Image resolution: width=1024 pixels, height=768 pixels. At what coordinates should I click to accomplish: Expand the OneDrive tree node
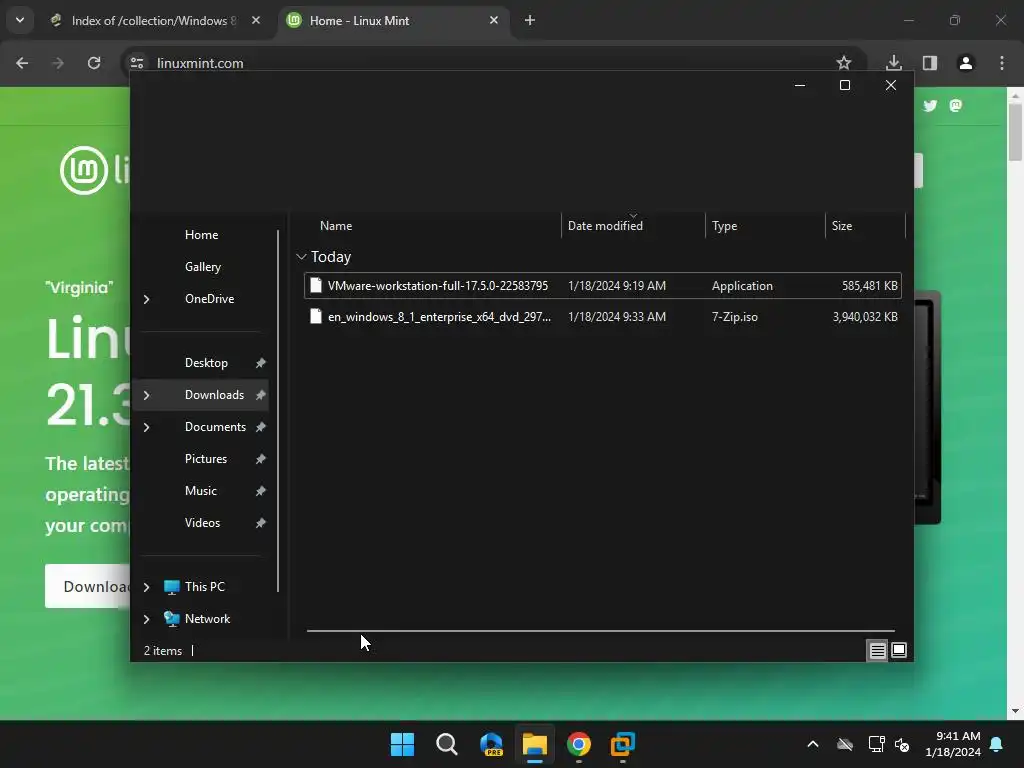point(146,299)
